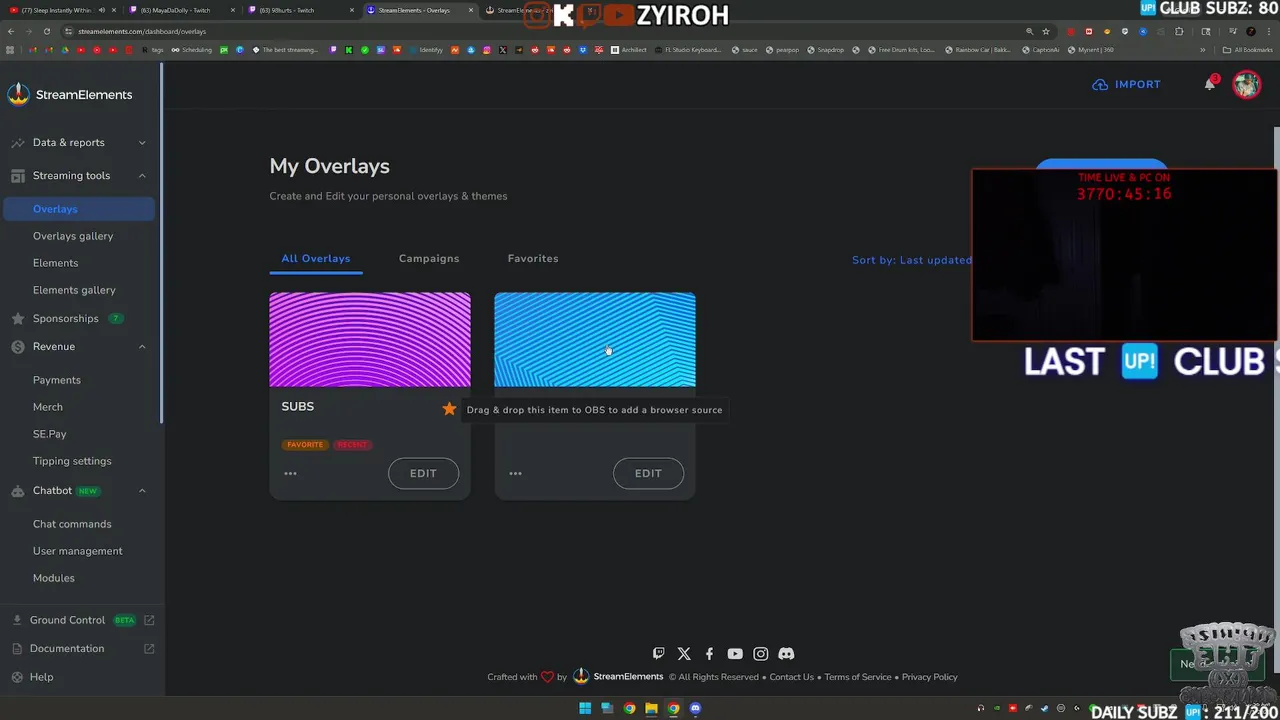Open Ground Control BETA in the sidebar

(83, 620)
